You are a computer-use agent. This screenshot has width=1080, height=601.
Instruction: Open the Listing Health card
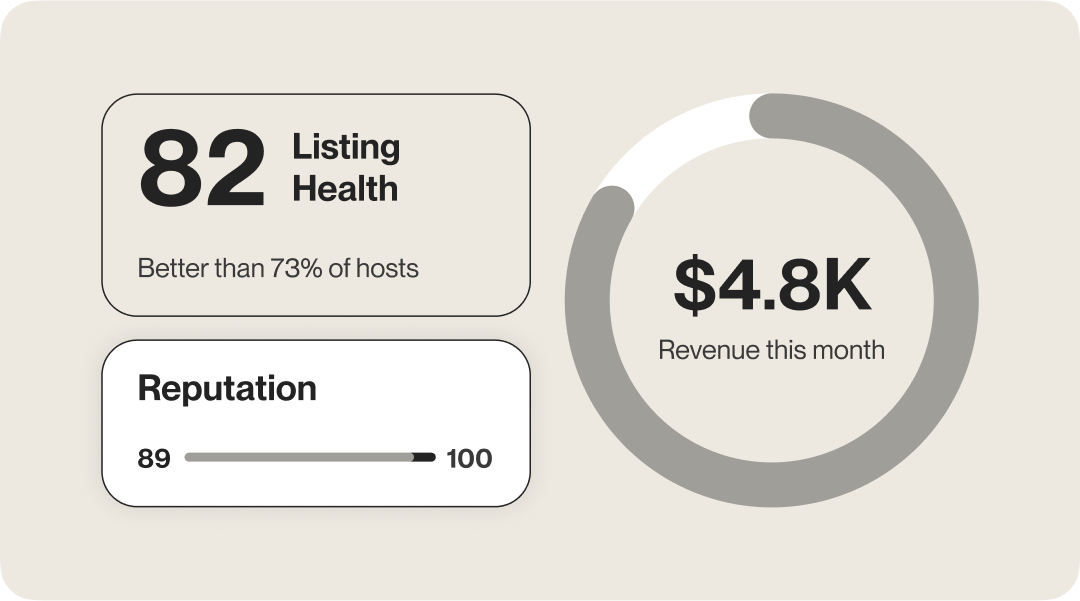point(316,205)
